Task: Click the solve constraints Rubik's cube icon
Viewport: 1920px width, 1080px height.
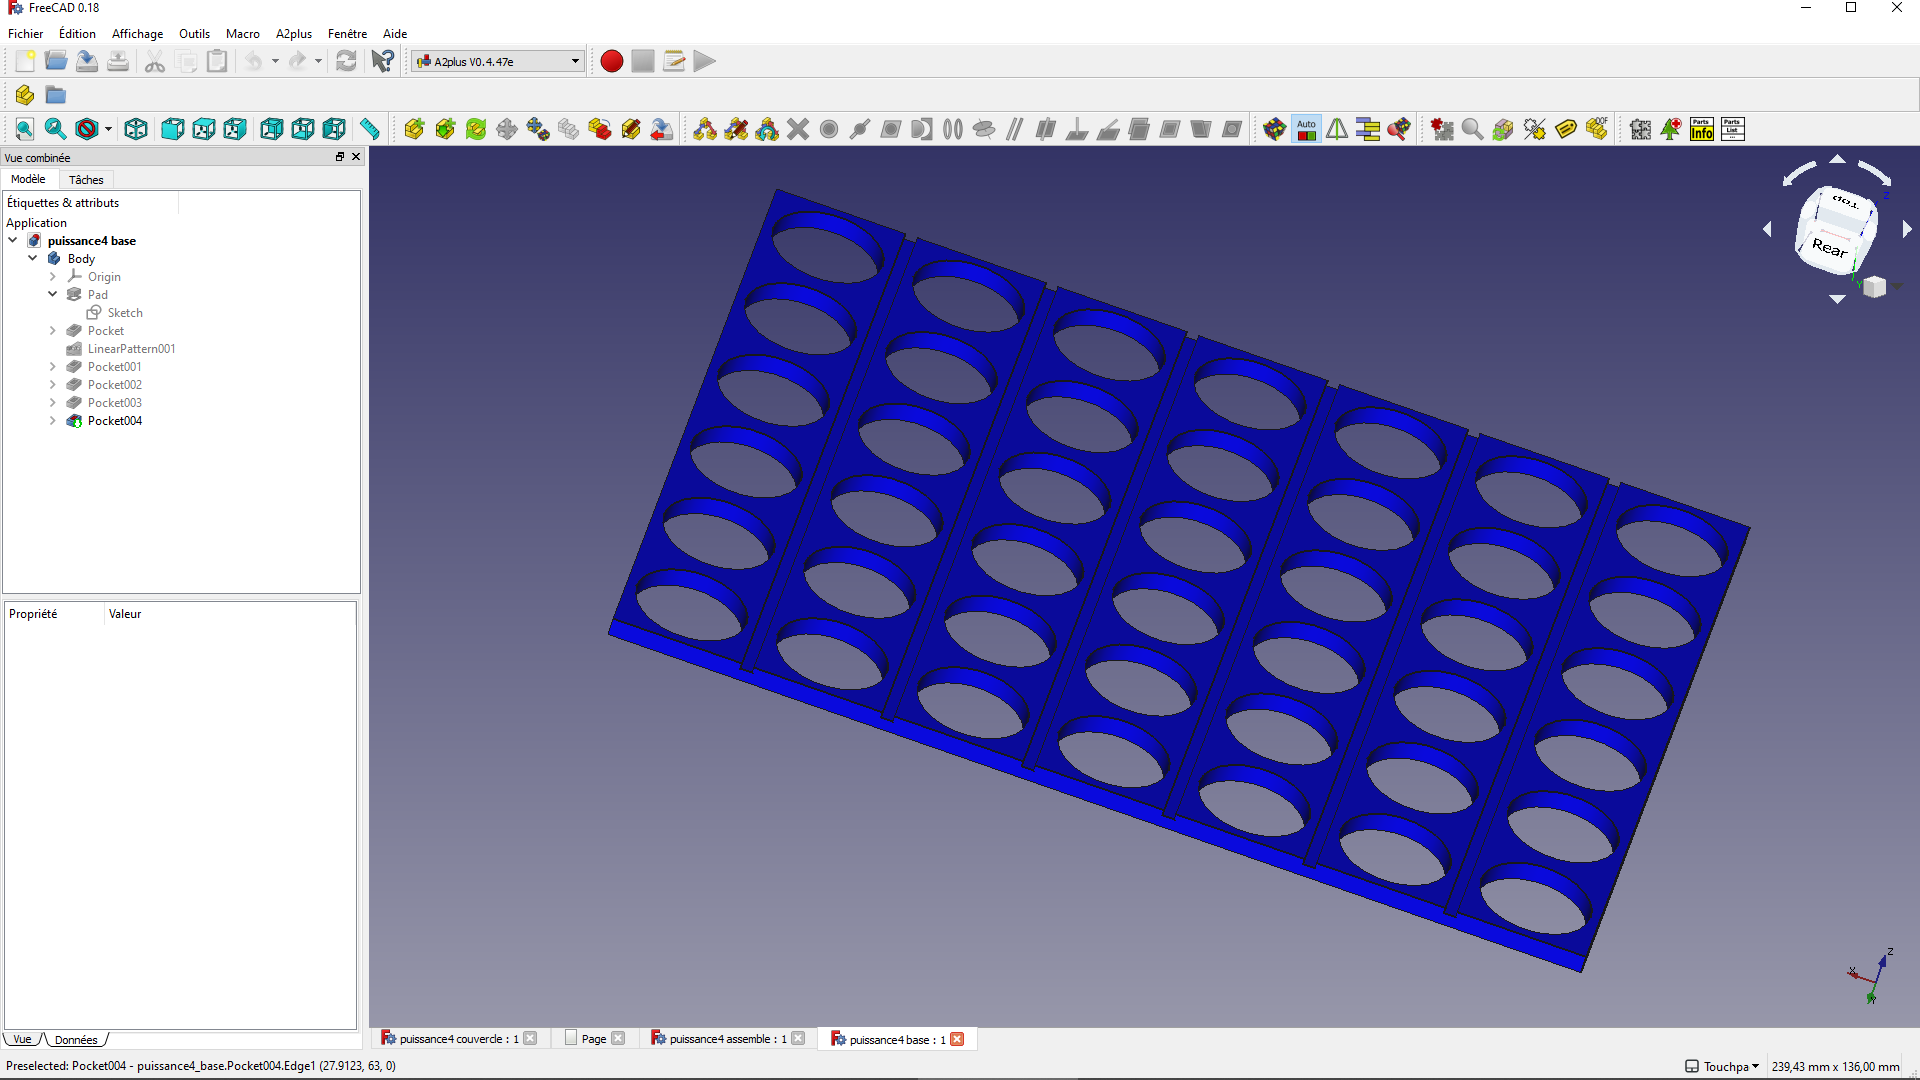Action: [1274, 129]
